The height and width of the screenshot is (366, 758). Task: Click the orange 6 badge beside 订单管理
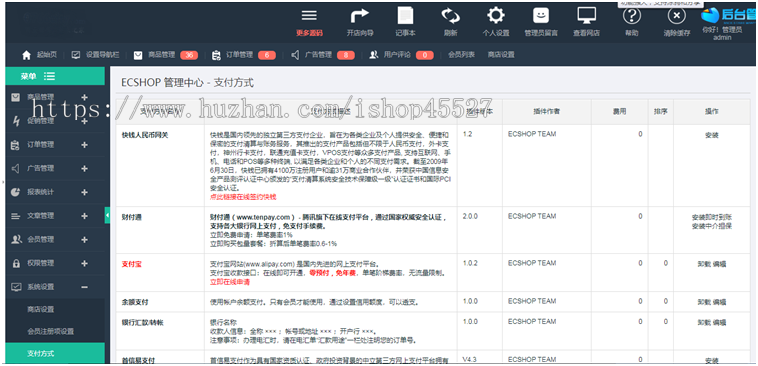point(267,55)
